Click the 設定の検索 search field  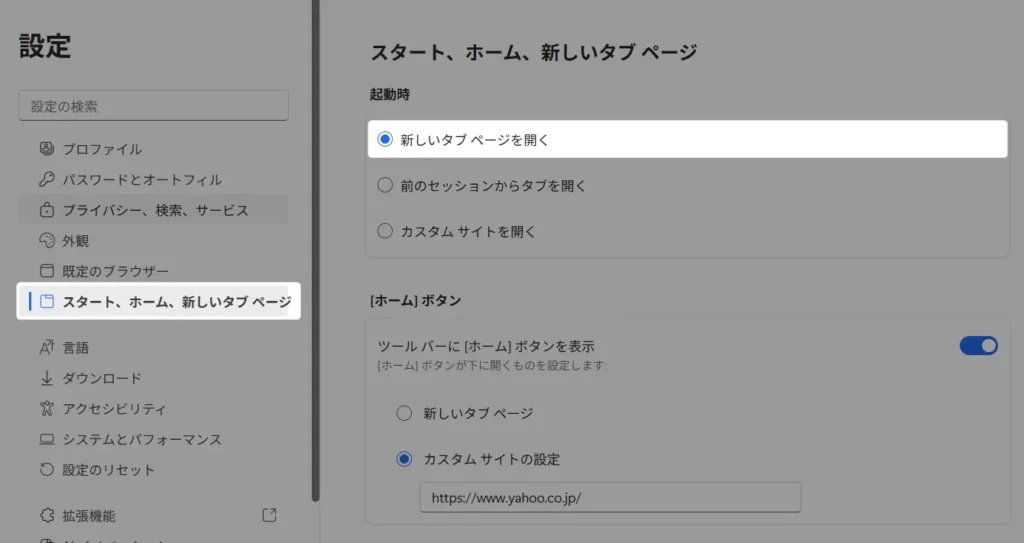coord(153,106)
